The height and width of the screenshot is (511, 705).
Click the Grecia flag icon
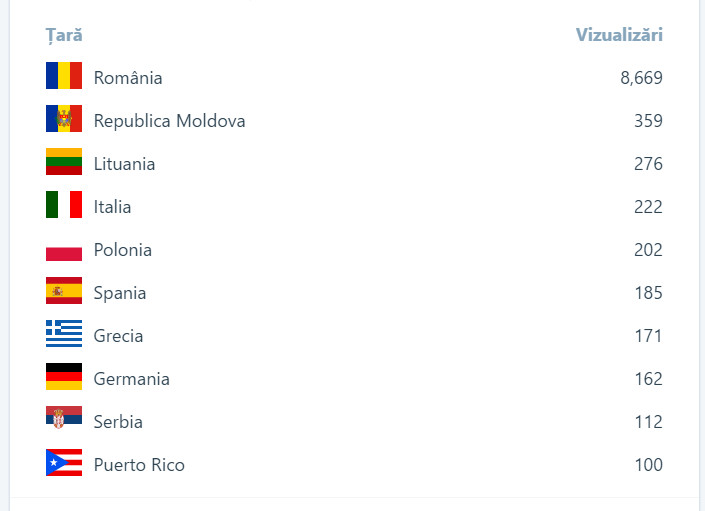click(x=64, y=335)
